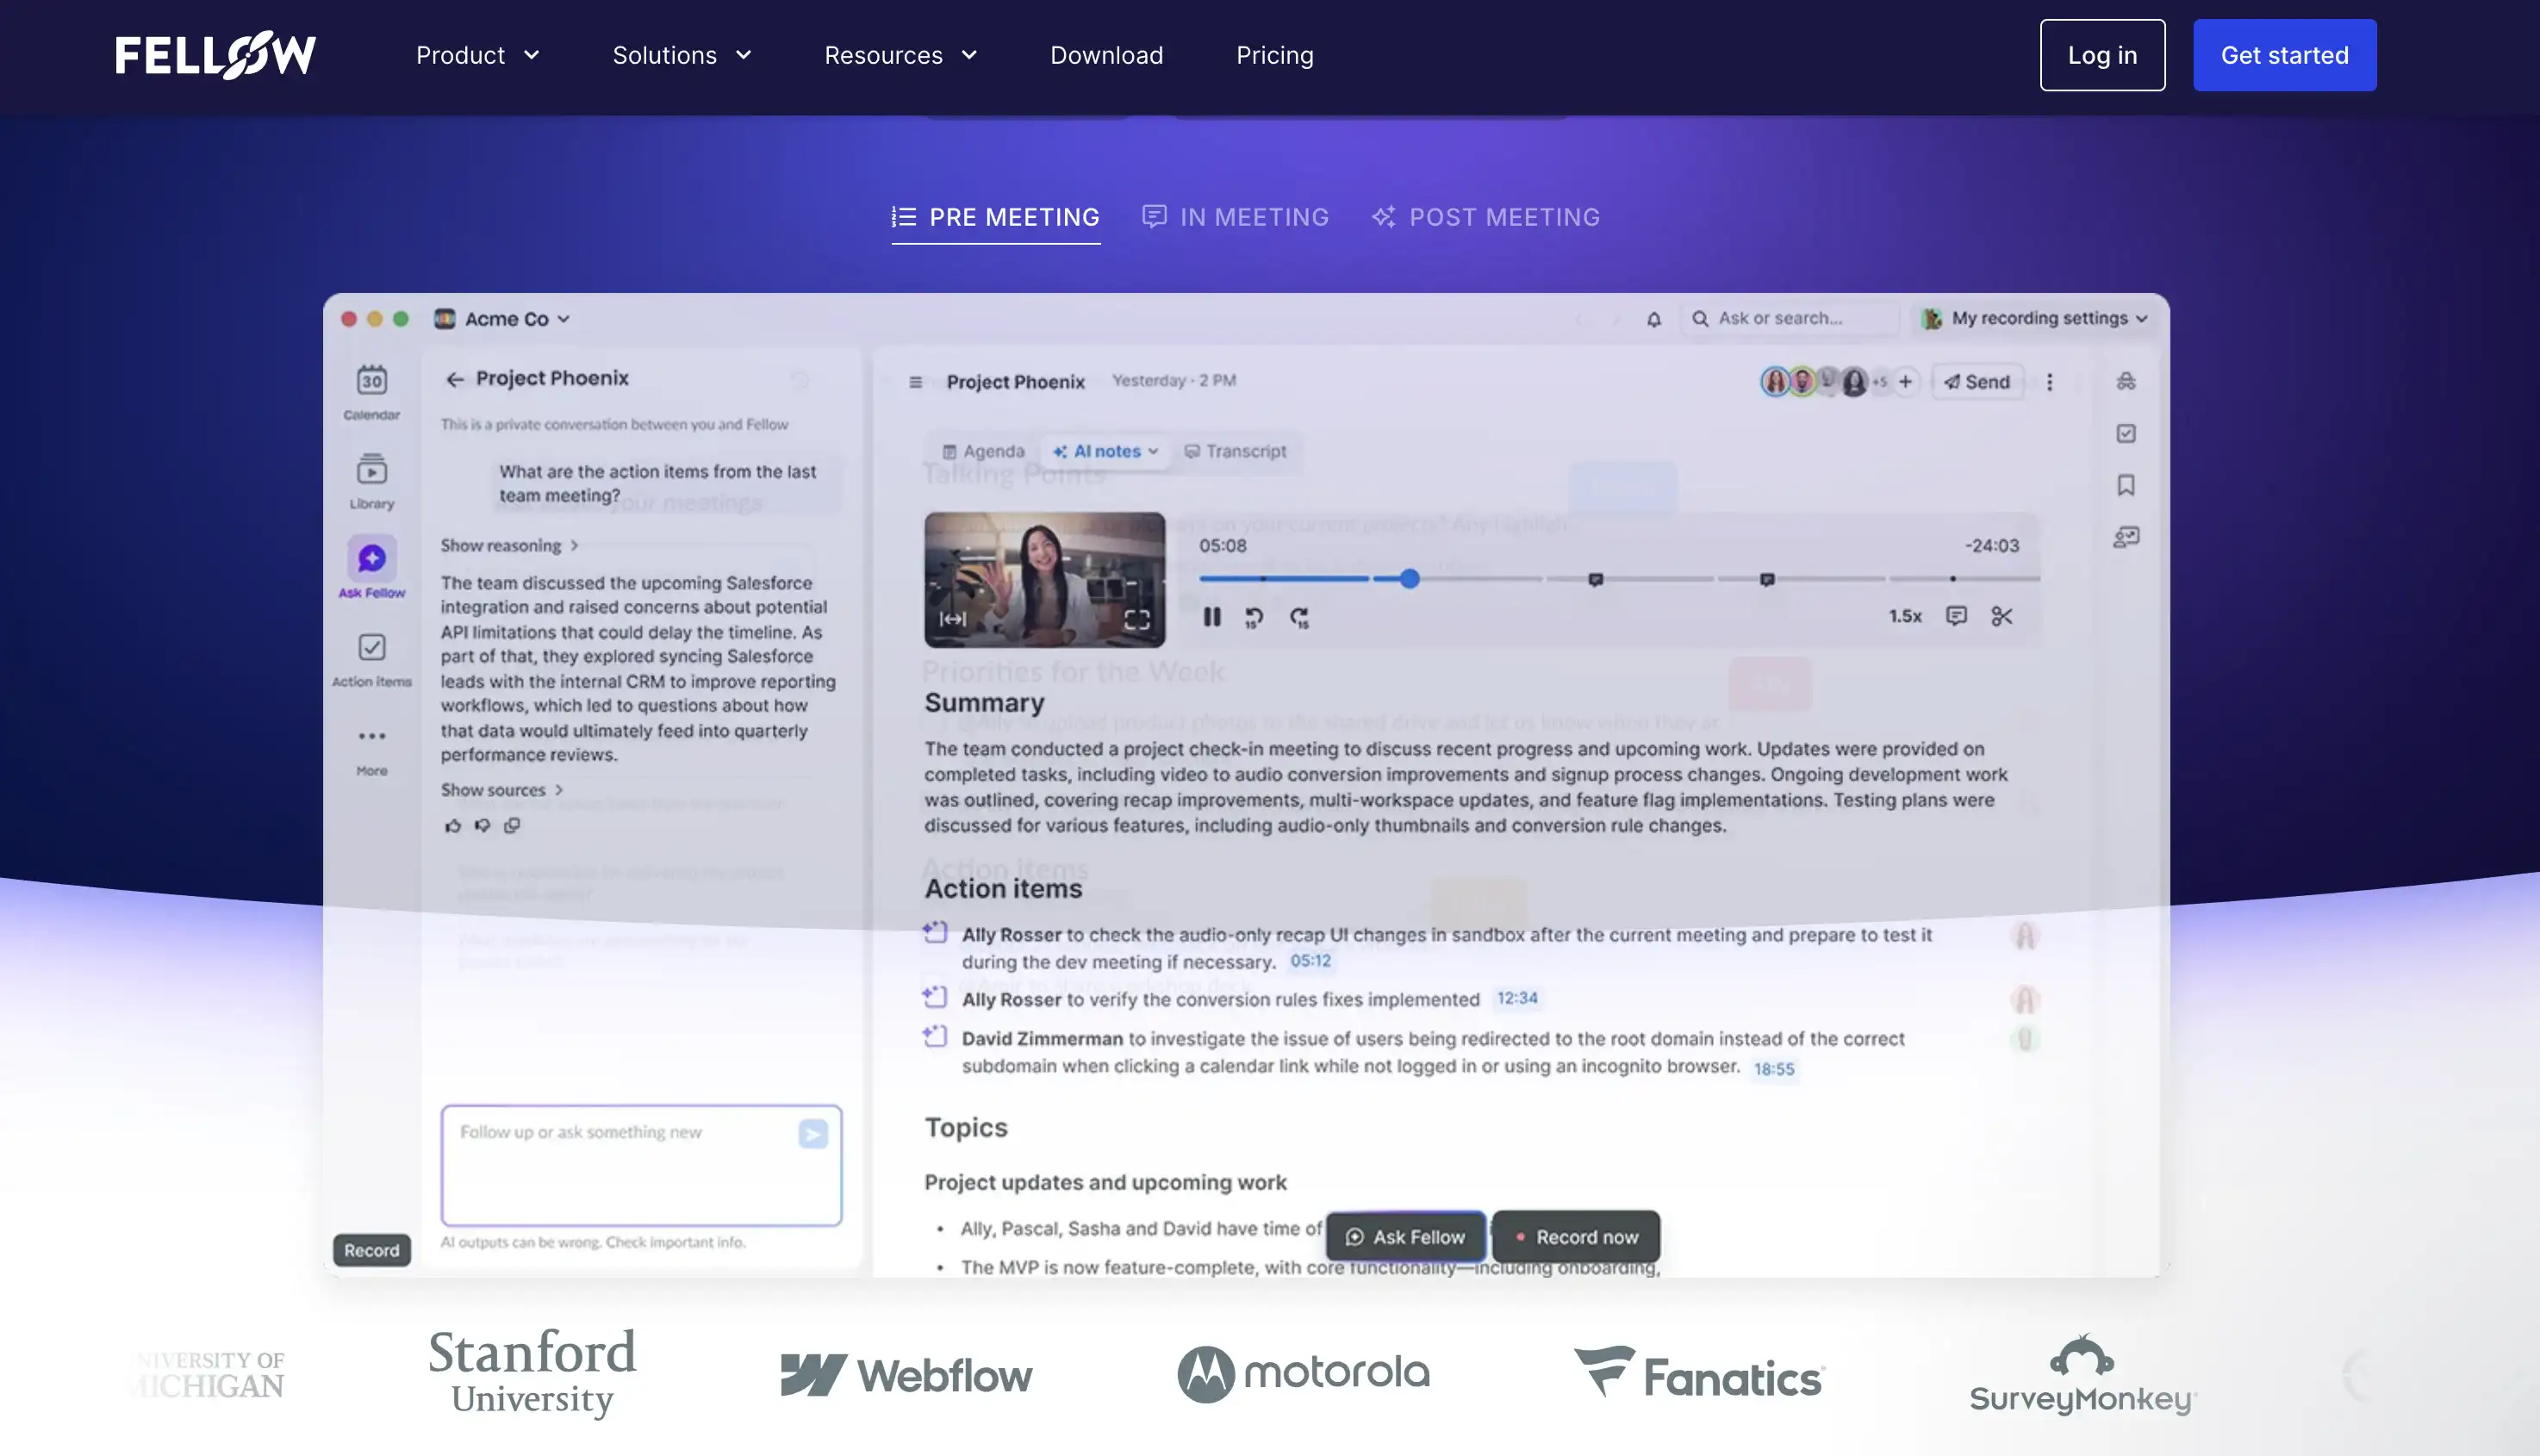
Task: Click the Ask Fellow sidebar icon
Action: (x=371, y=558)
